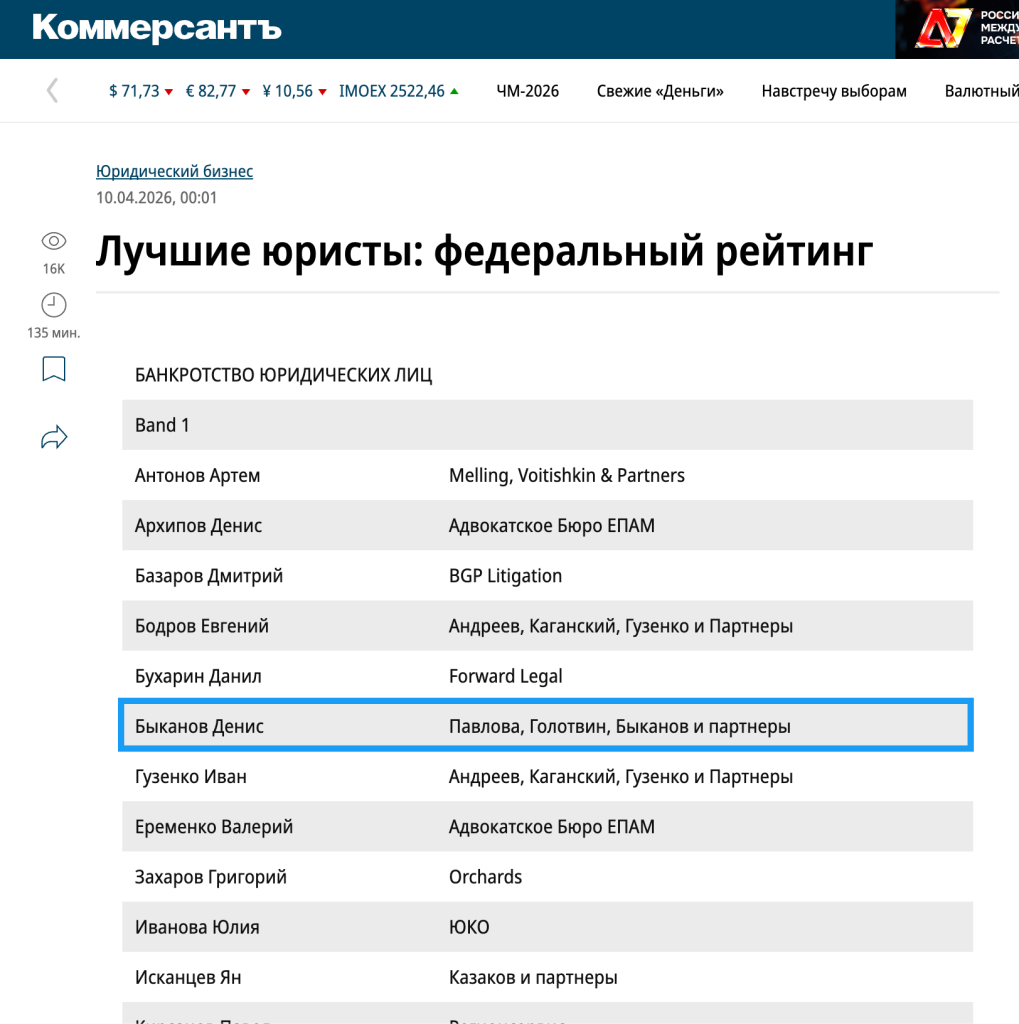Bookmark the article with the flag icon
The image size is (1019, 1024).
point(54,368)
